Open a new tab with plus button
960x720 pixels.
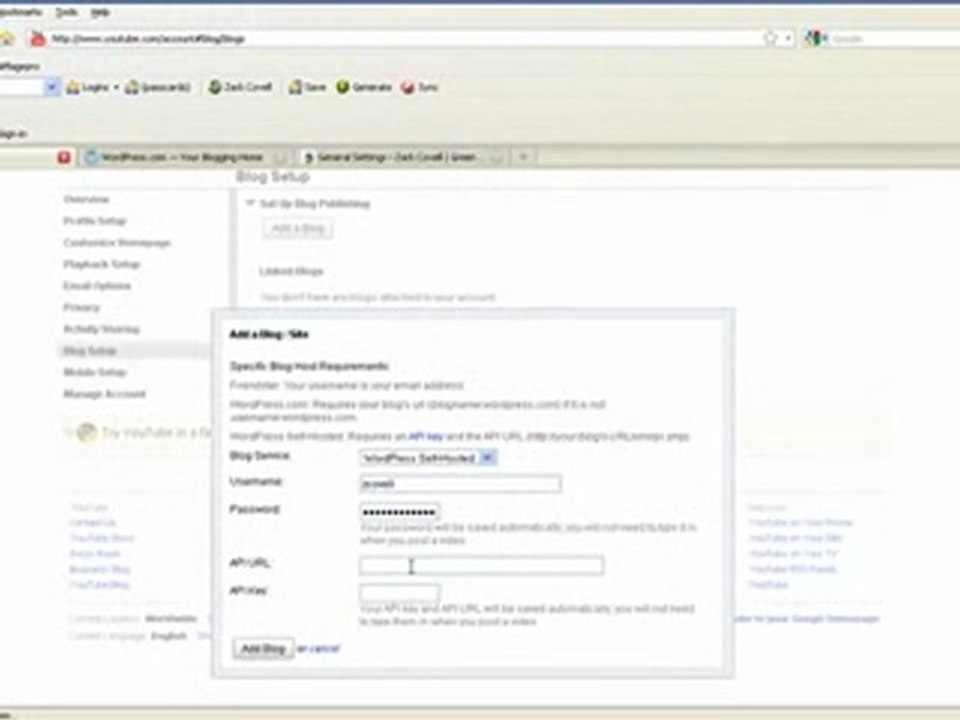click(x=523, y=157)
